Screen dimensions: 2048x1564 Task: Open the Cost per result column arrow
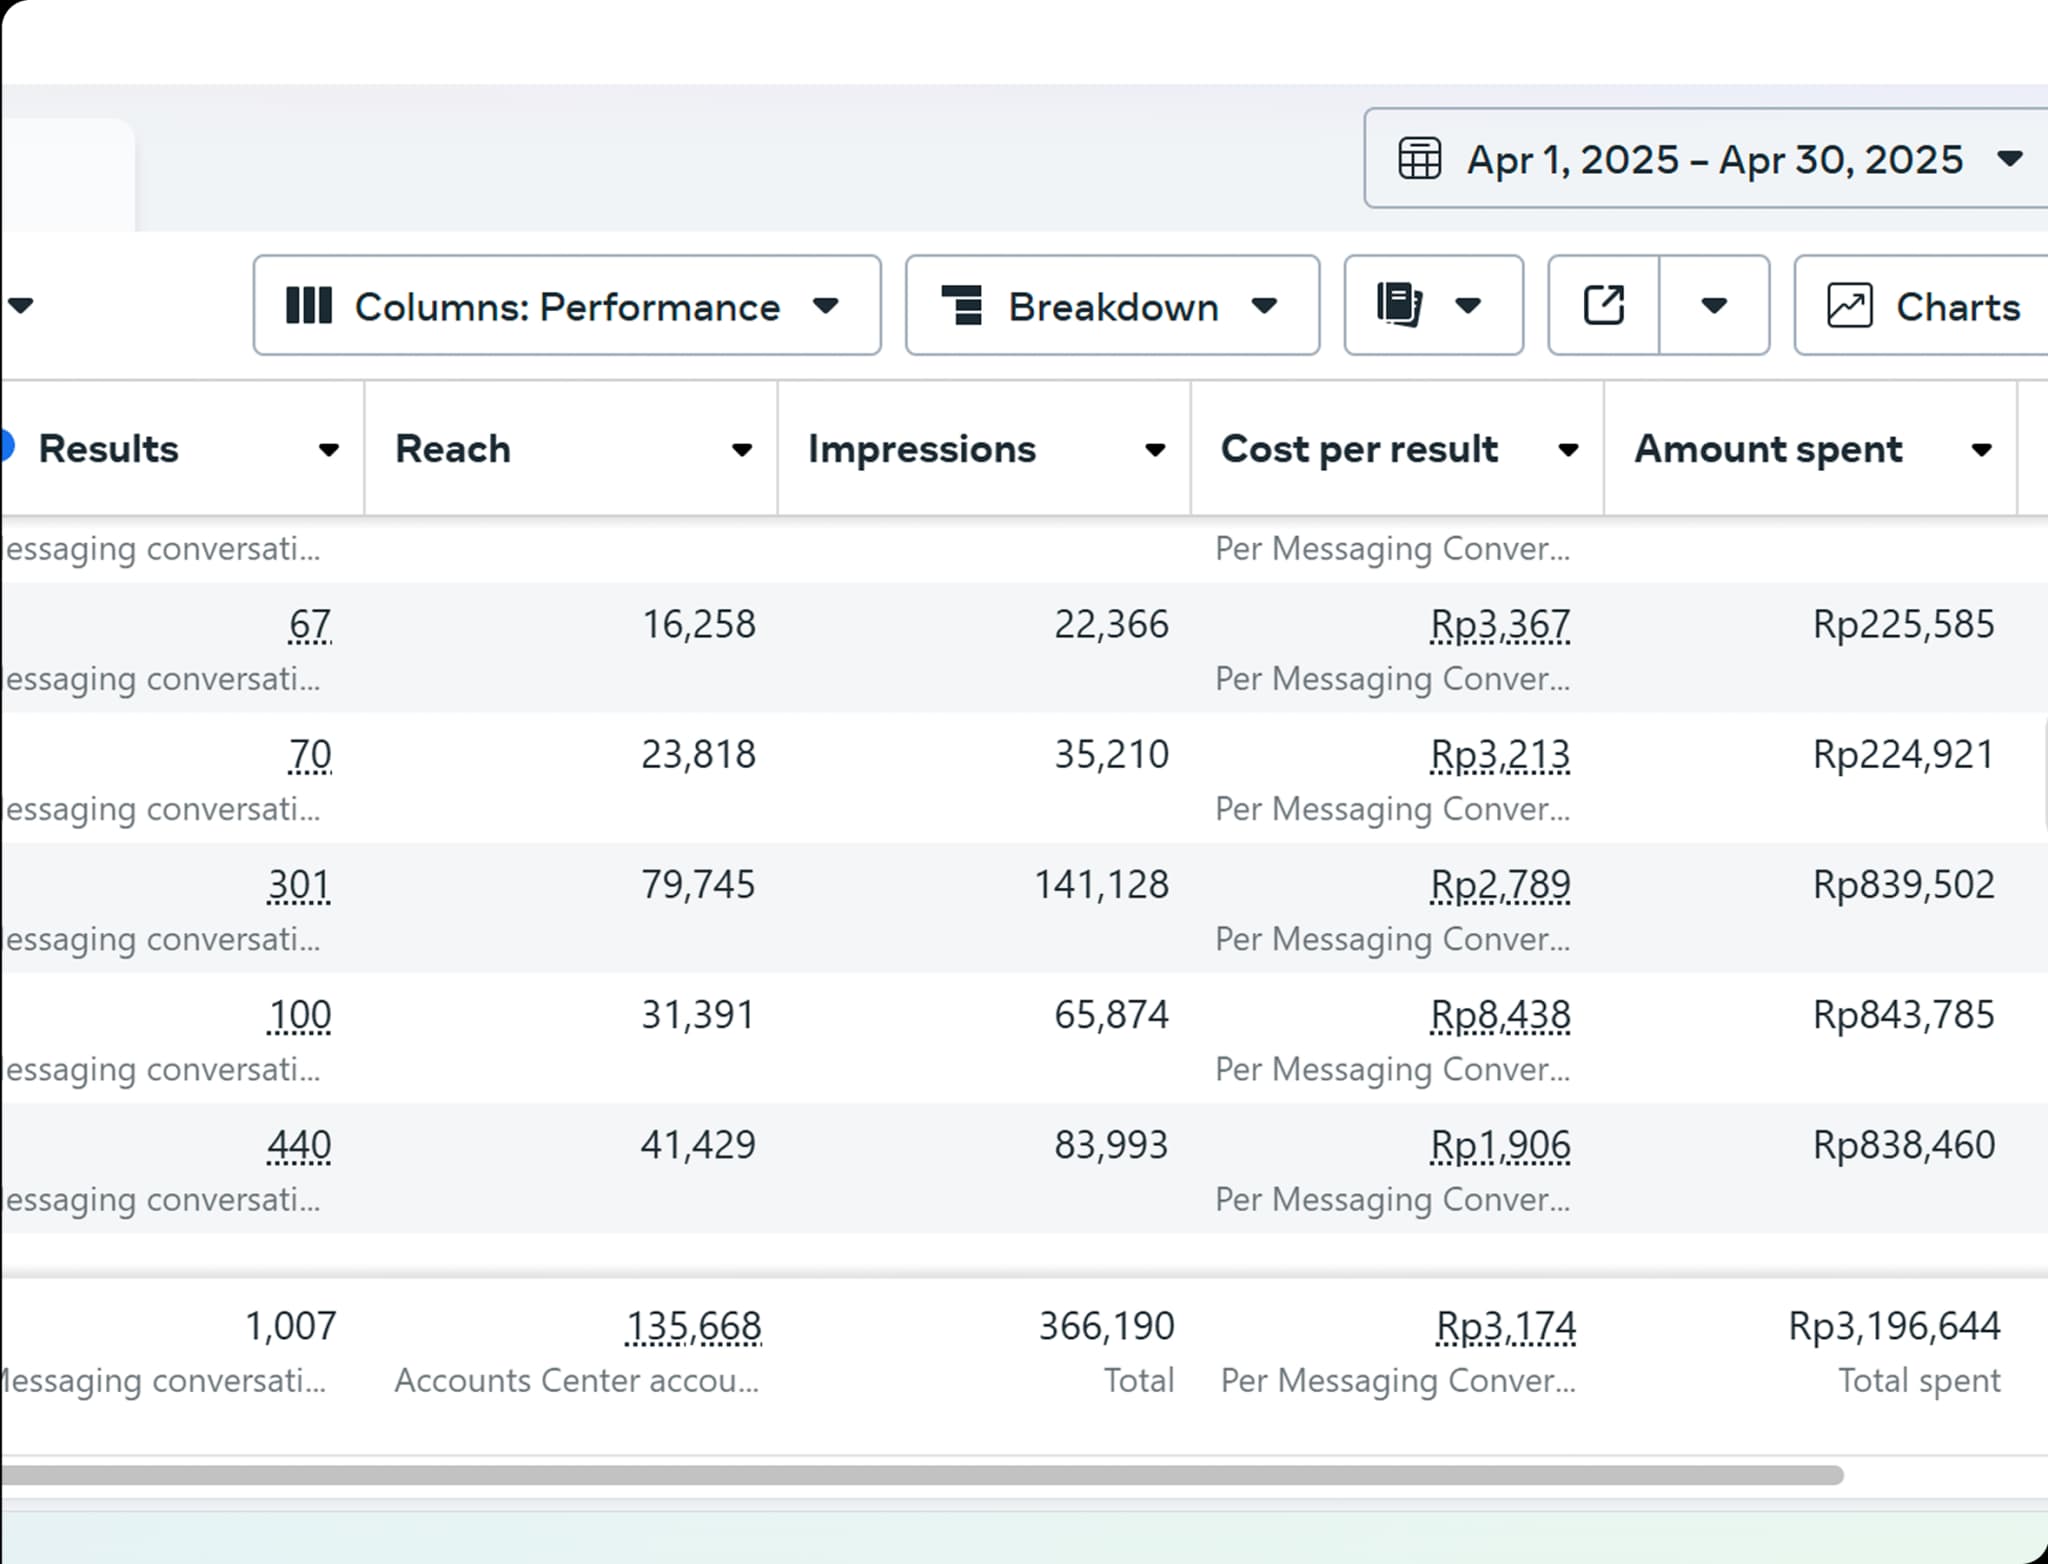(x=1568, y=450)
